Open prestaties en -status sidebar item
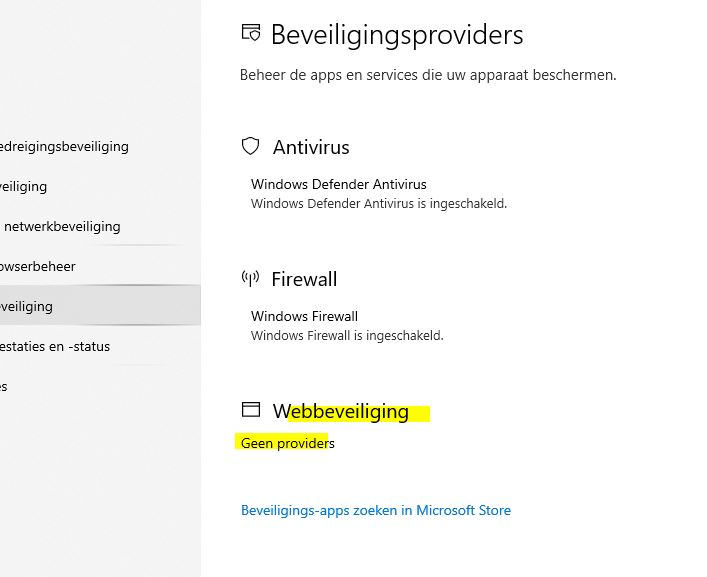 click(x=55, y=346)
